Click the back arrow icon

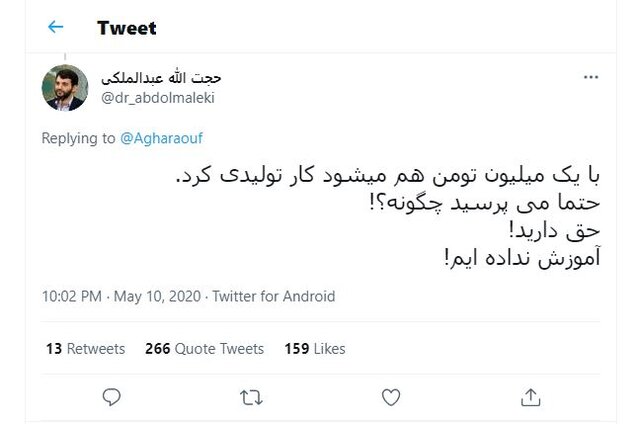[x=55, y=28]
